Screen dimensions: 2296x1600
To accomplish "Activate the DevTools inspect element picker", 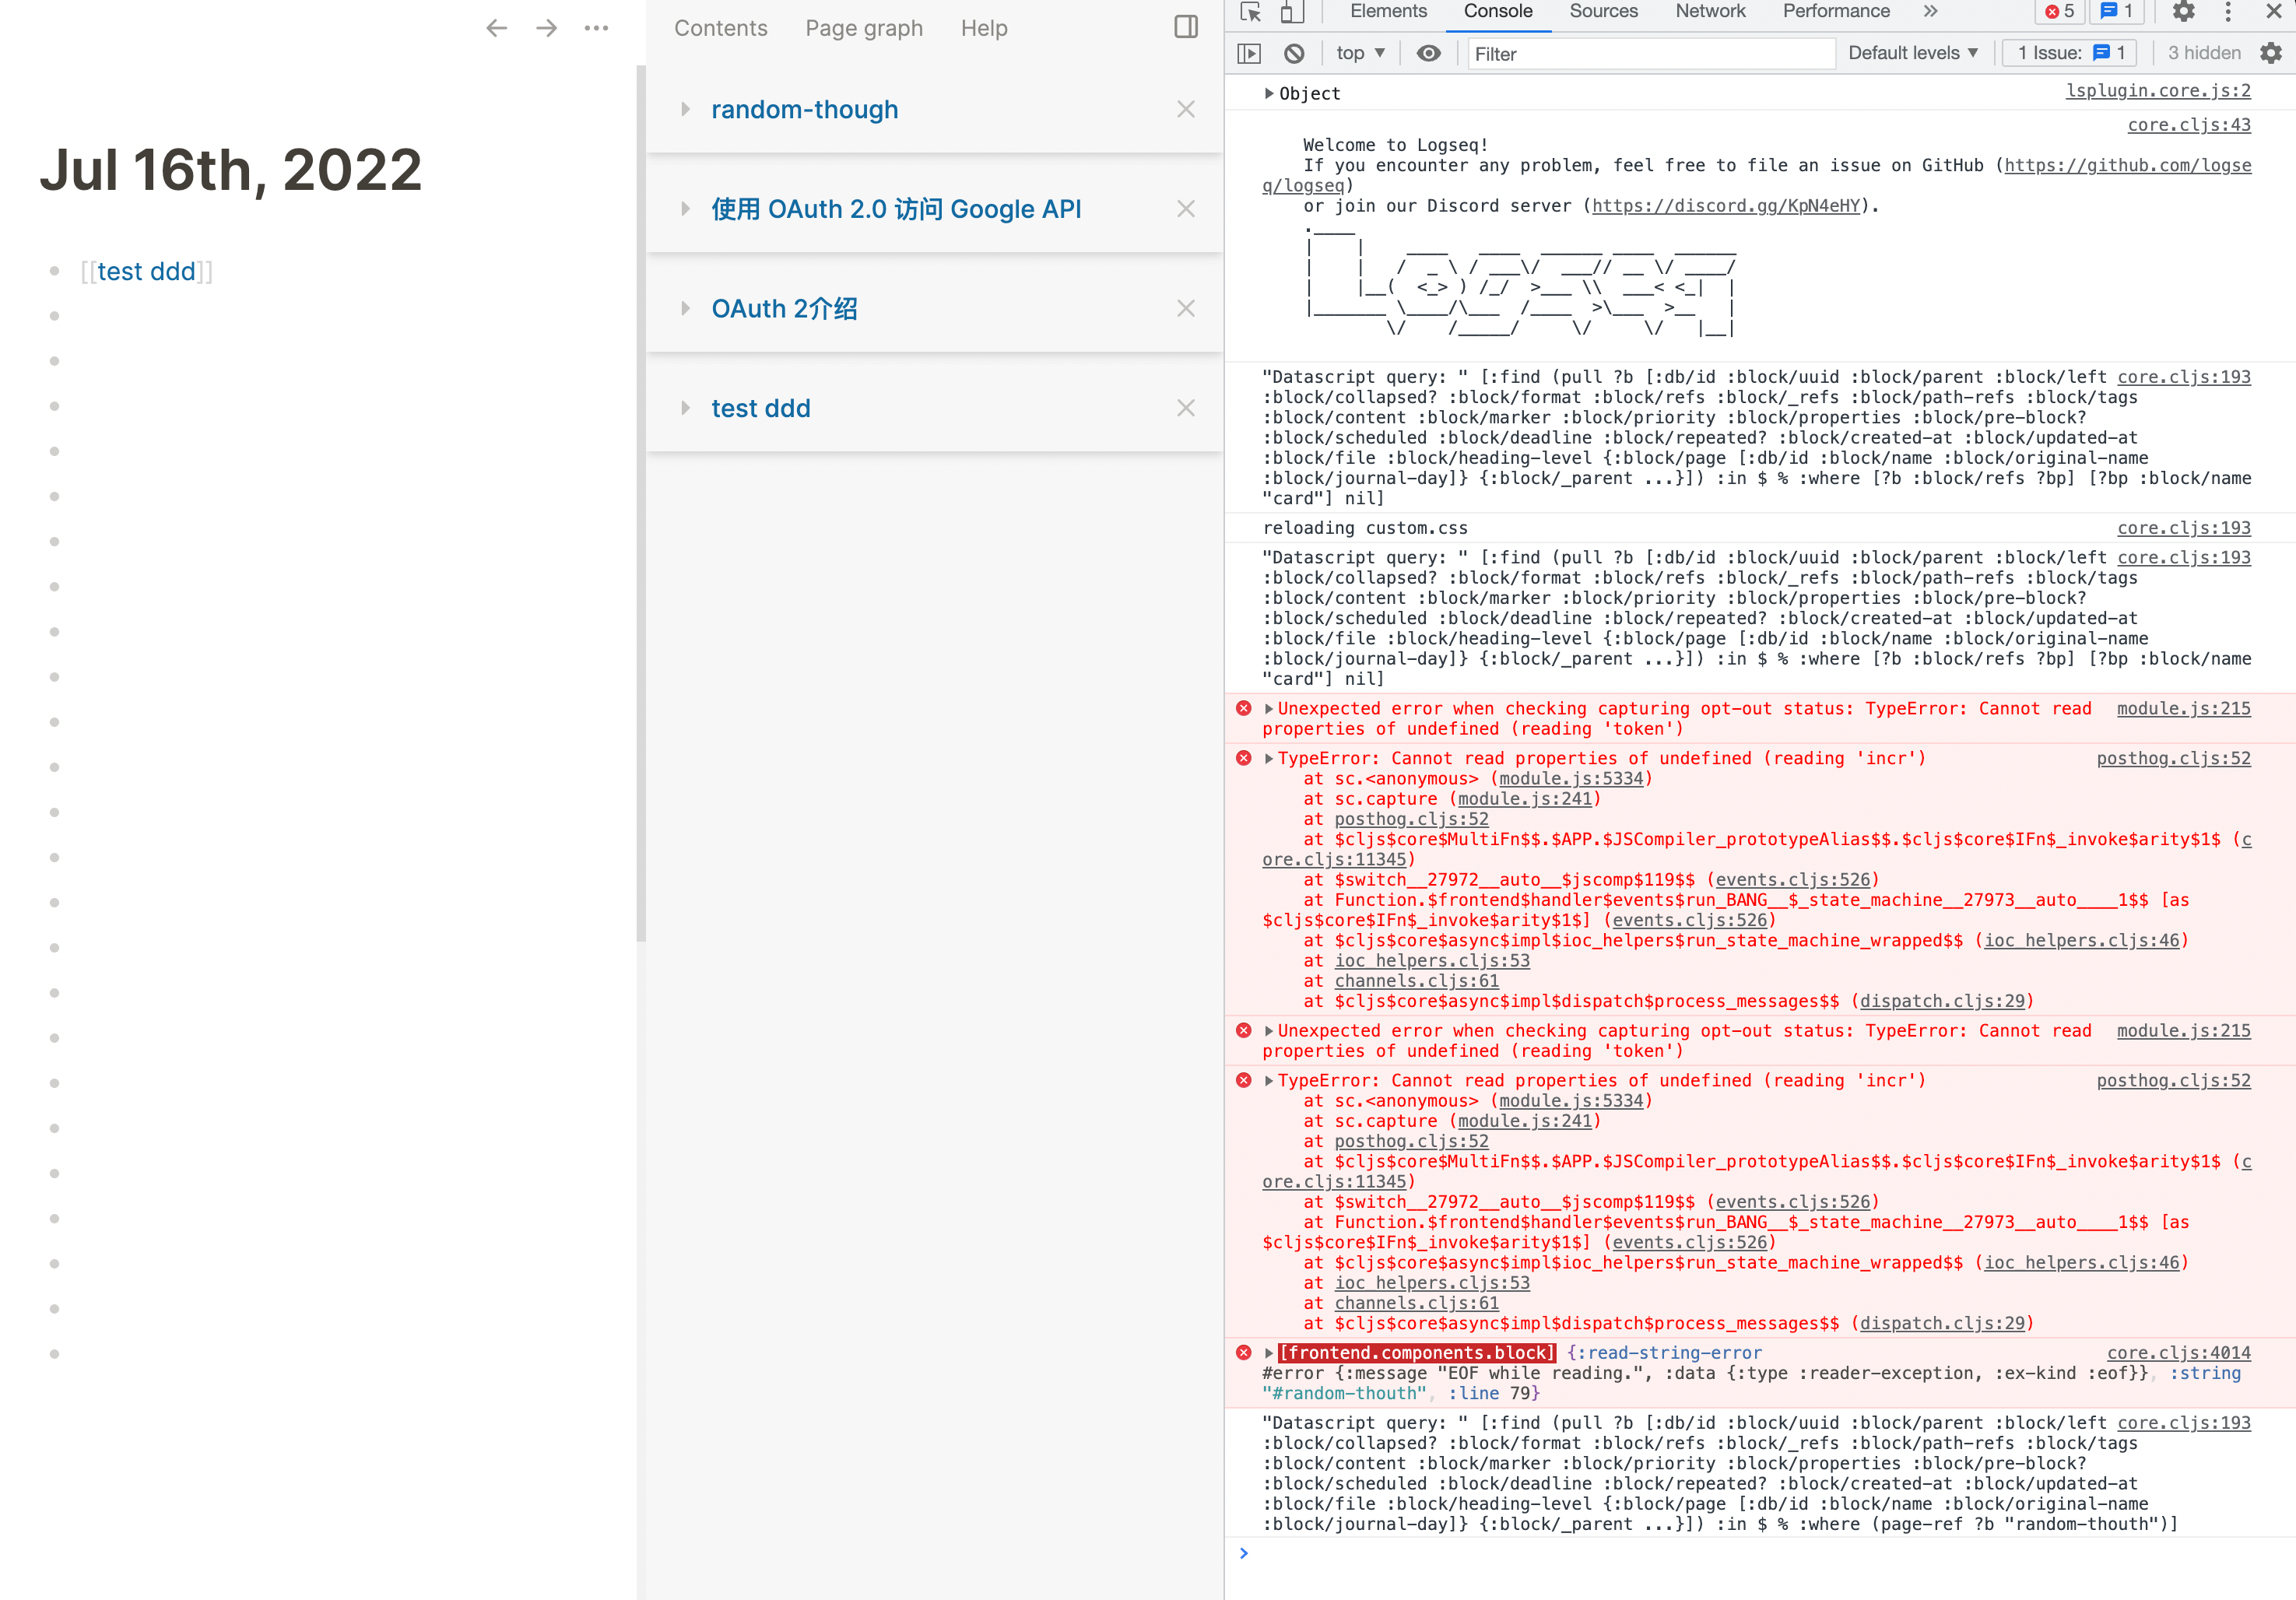I will coord(1250,12).
